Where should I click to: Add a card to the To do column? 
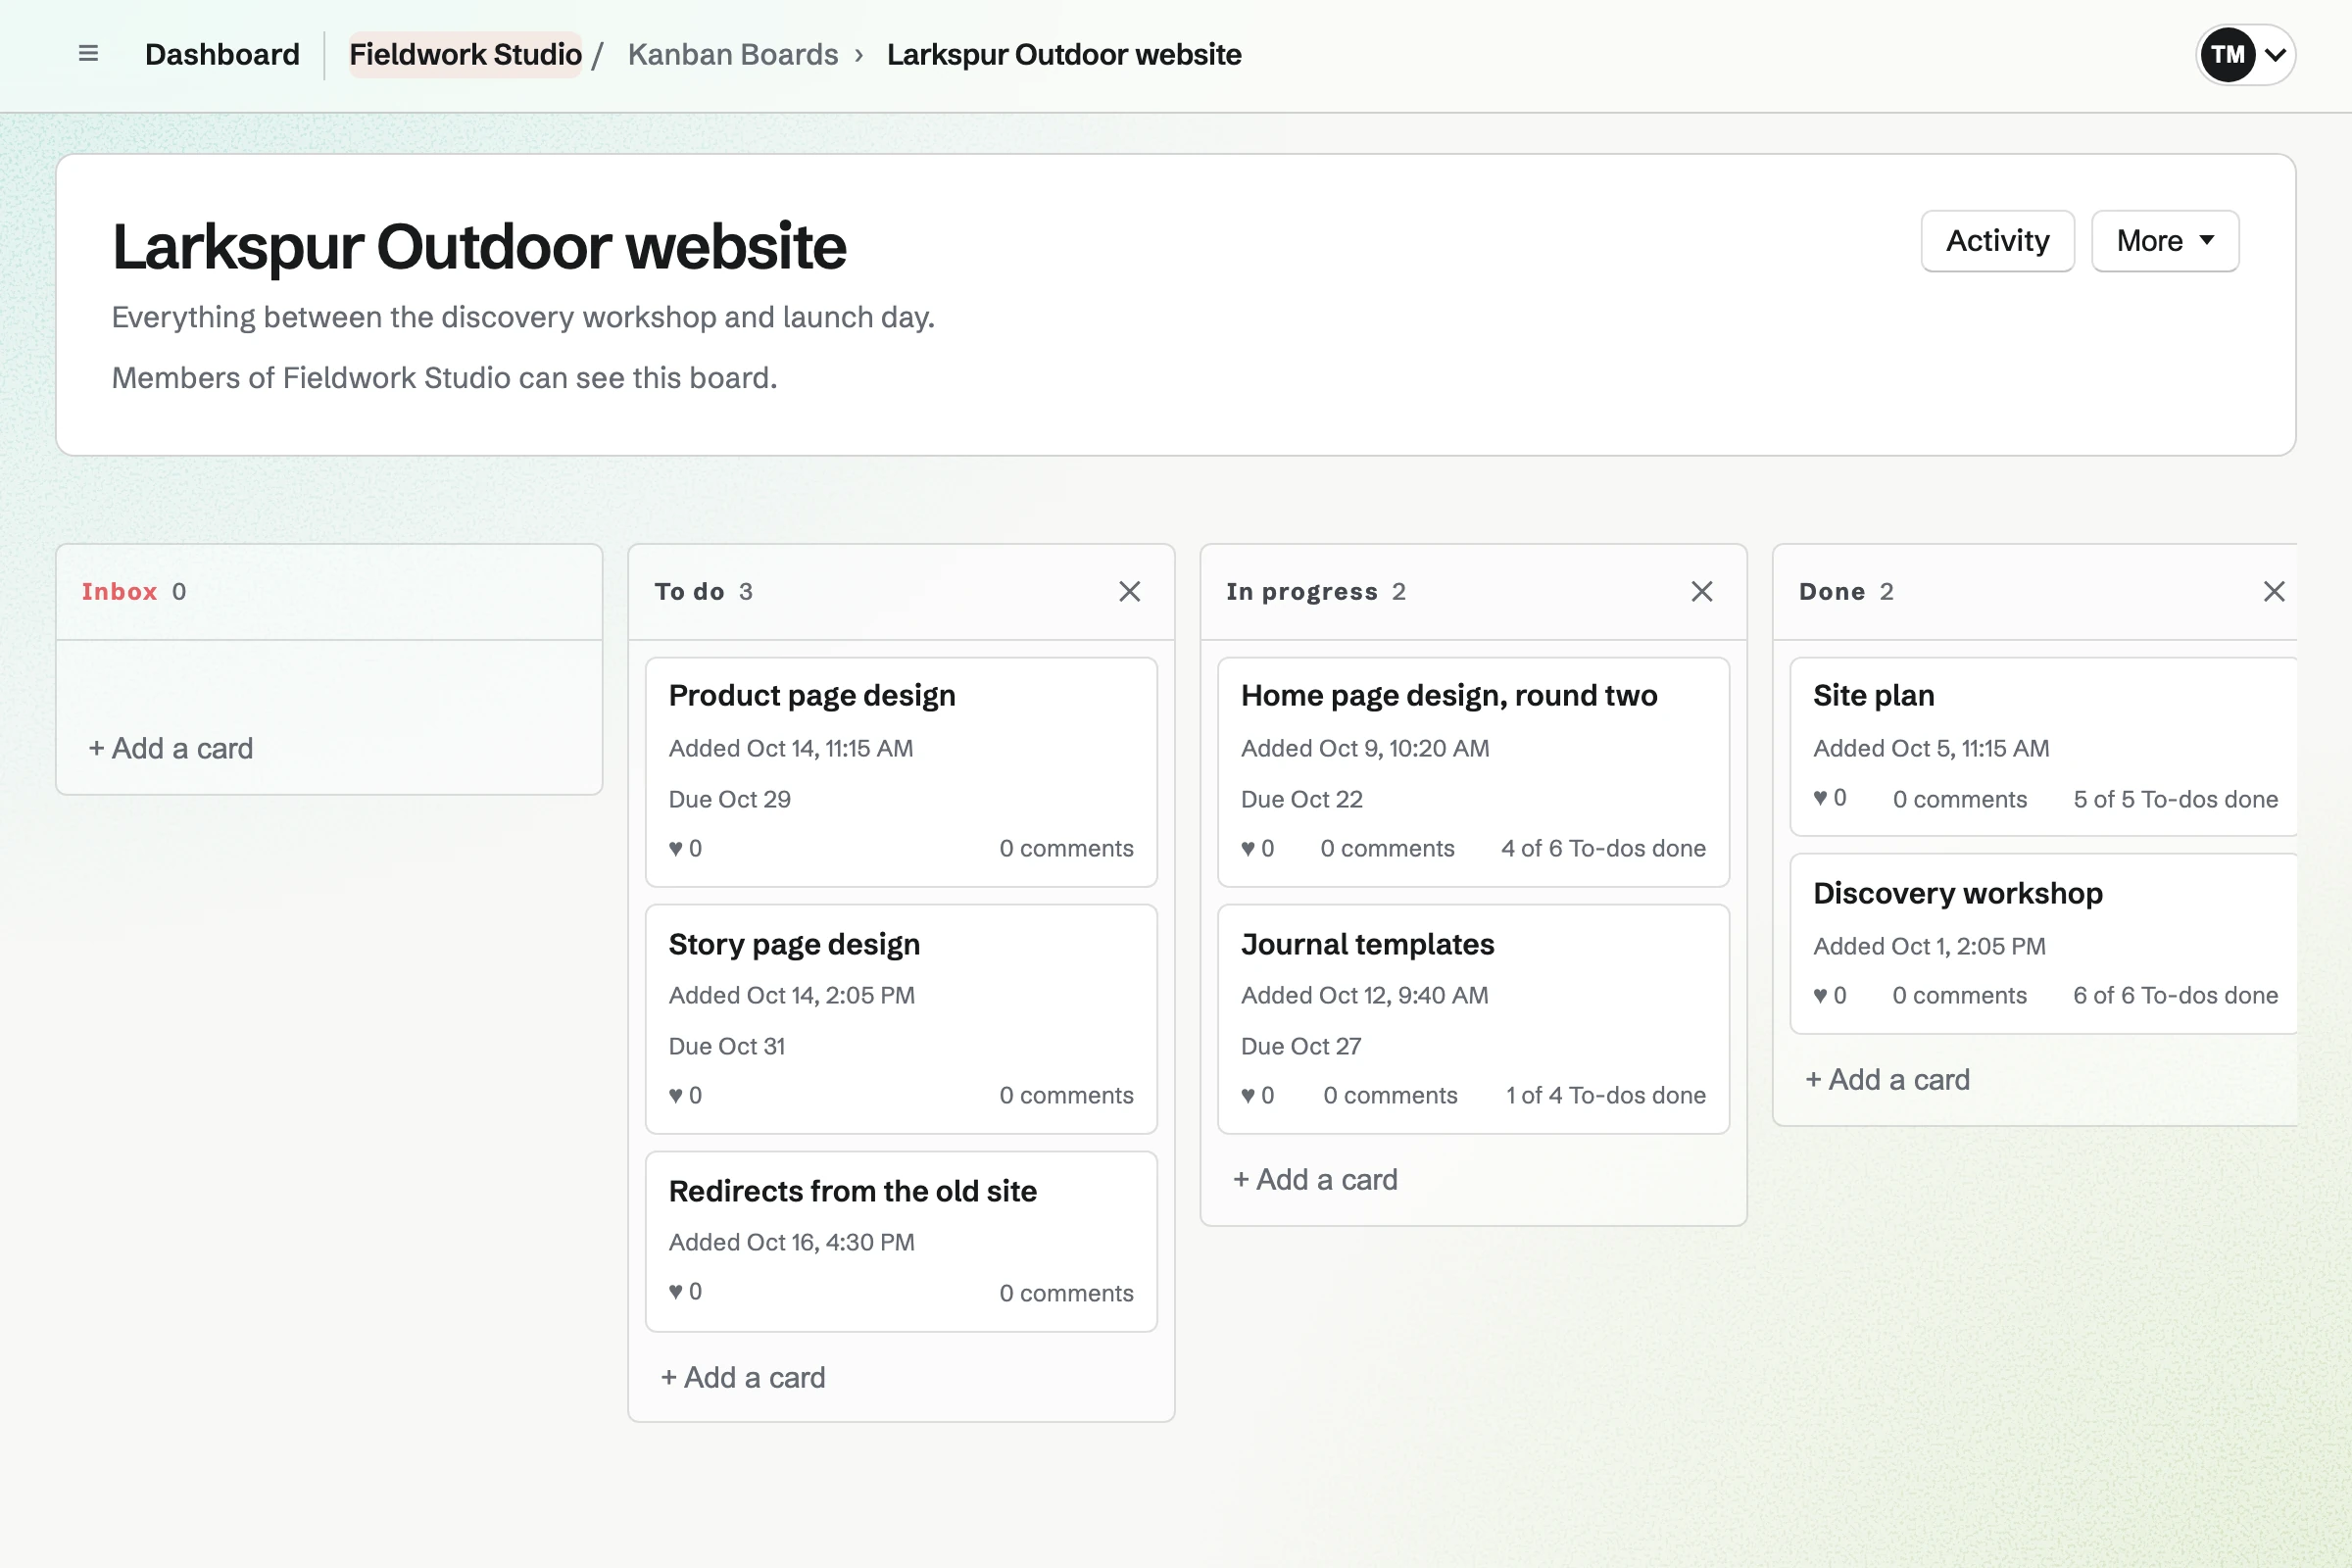click(743, 1377)
